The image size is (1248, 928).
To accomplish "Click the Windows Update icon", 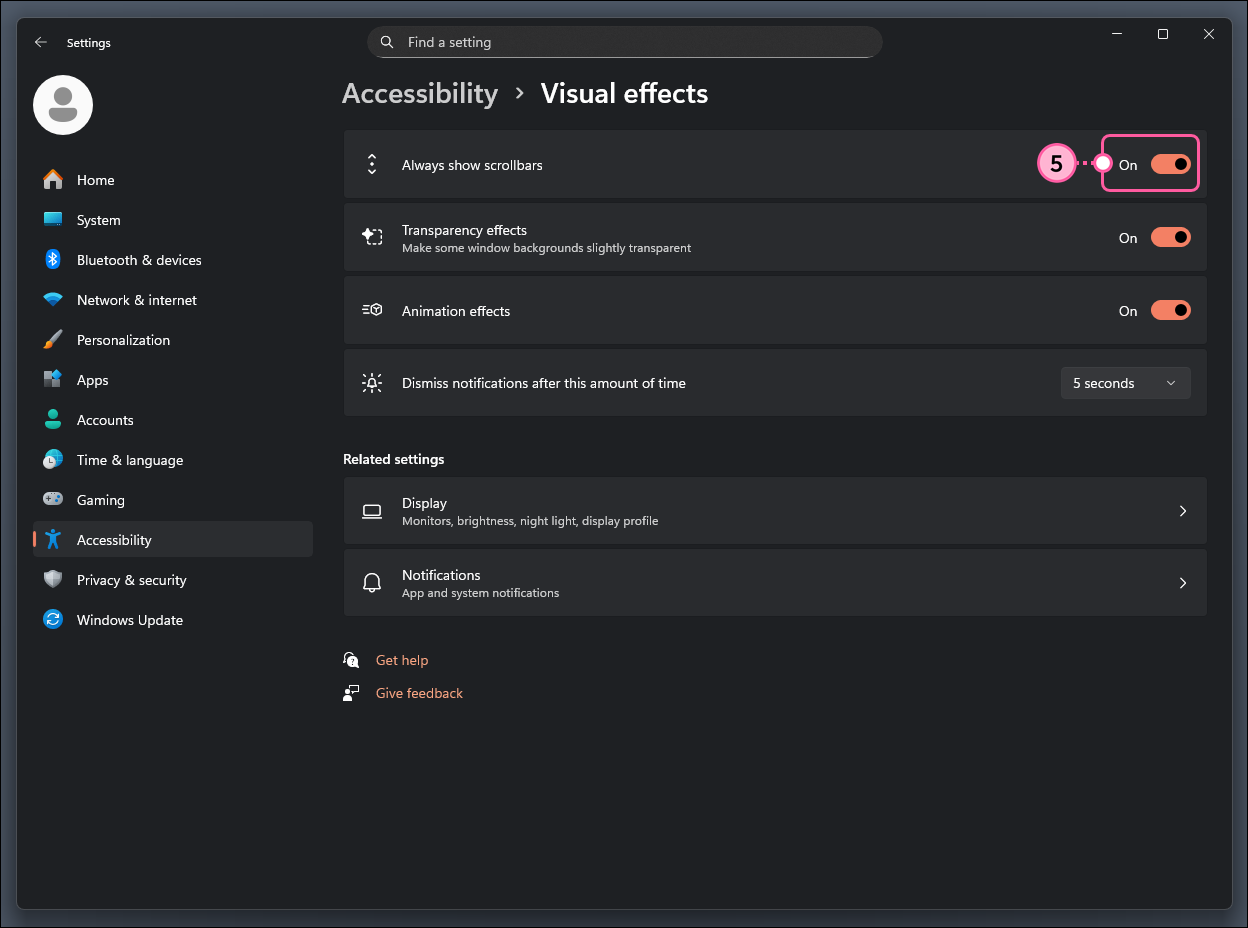I will [x=52, y=620].
